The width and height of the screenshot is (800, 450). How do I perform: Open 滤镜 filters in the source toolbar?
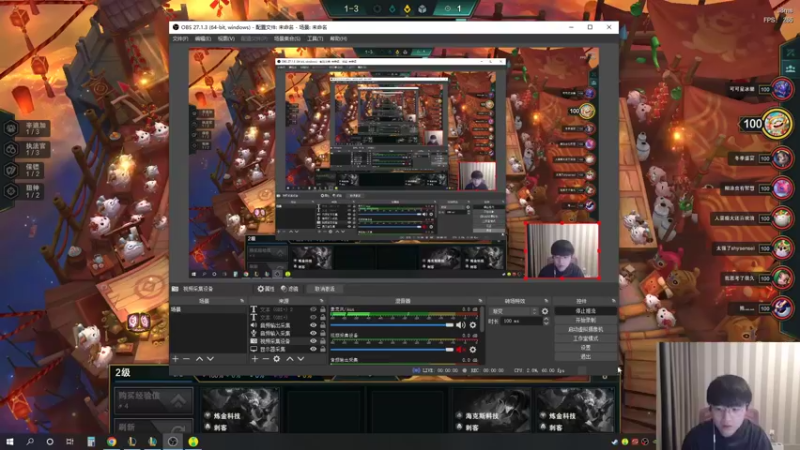point(289,289)
